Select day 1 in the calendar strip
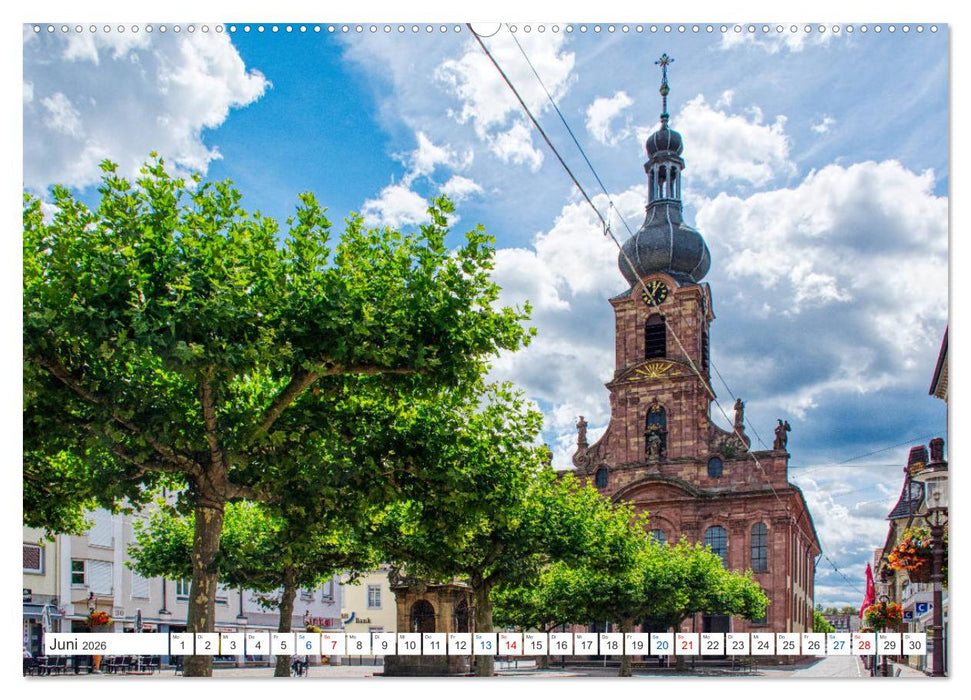Screen dimensions: 971x700 181,645
